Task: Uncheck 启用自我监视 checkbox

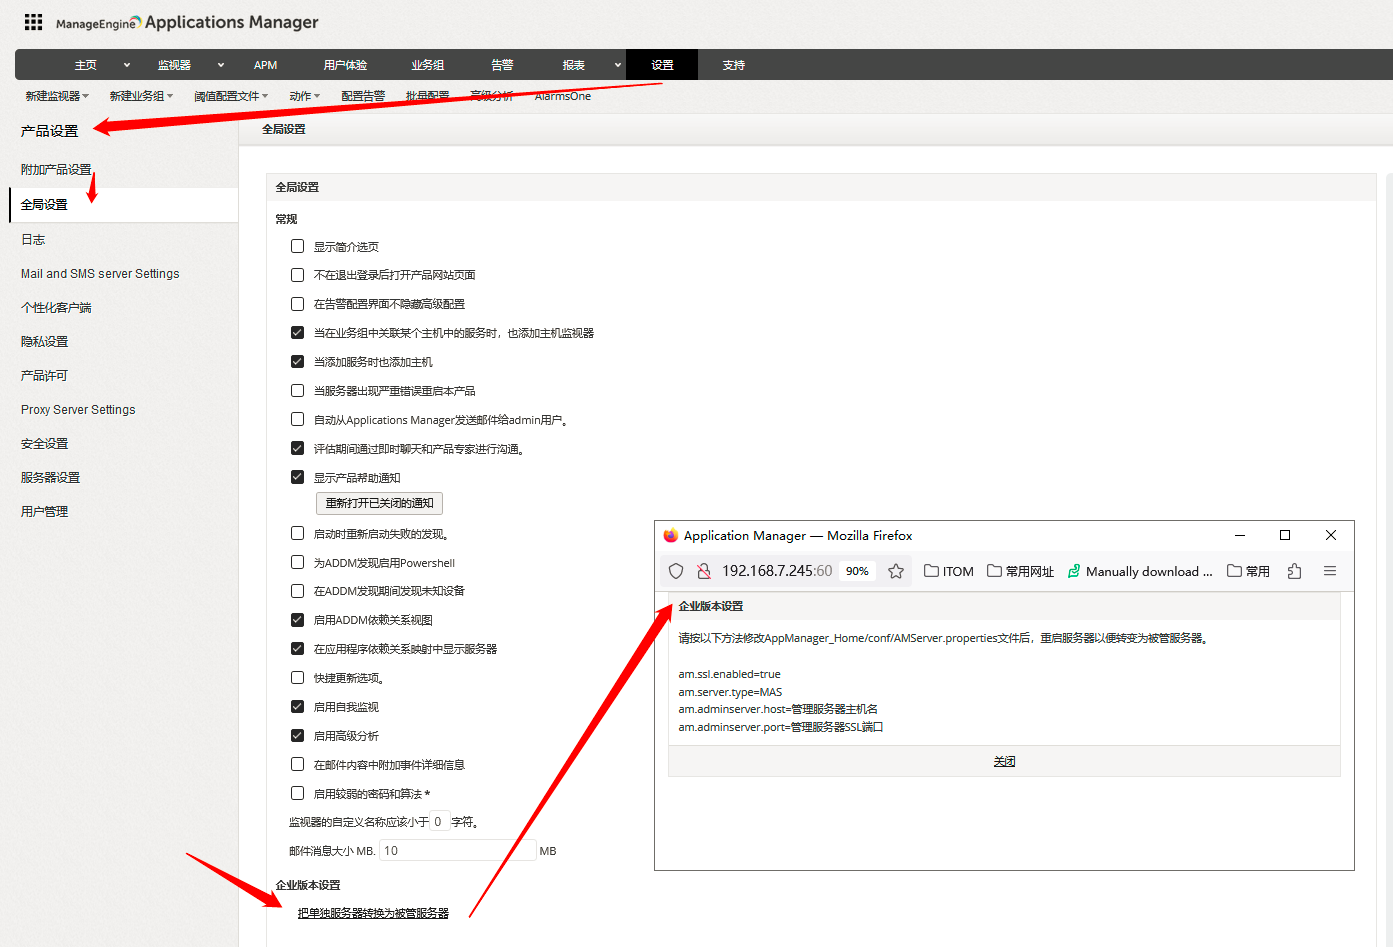Action: point(297,707)
